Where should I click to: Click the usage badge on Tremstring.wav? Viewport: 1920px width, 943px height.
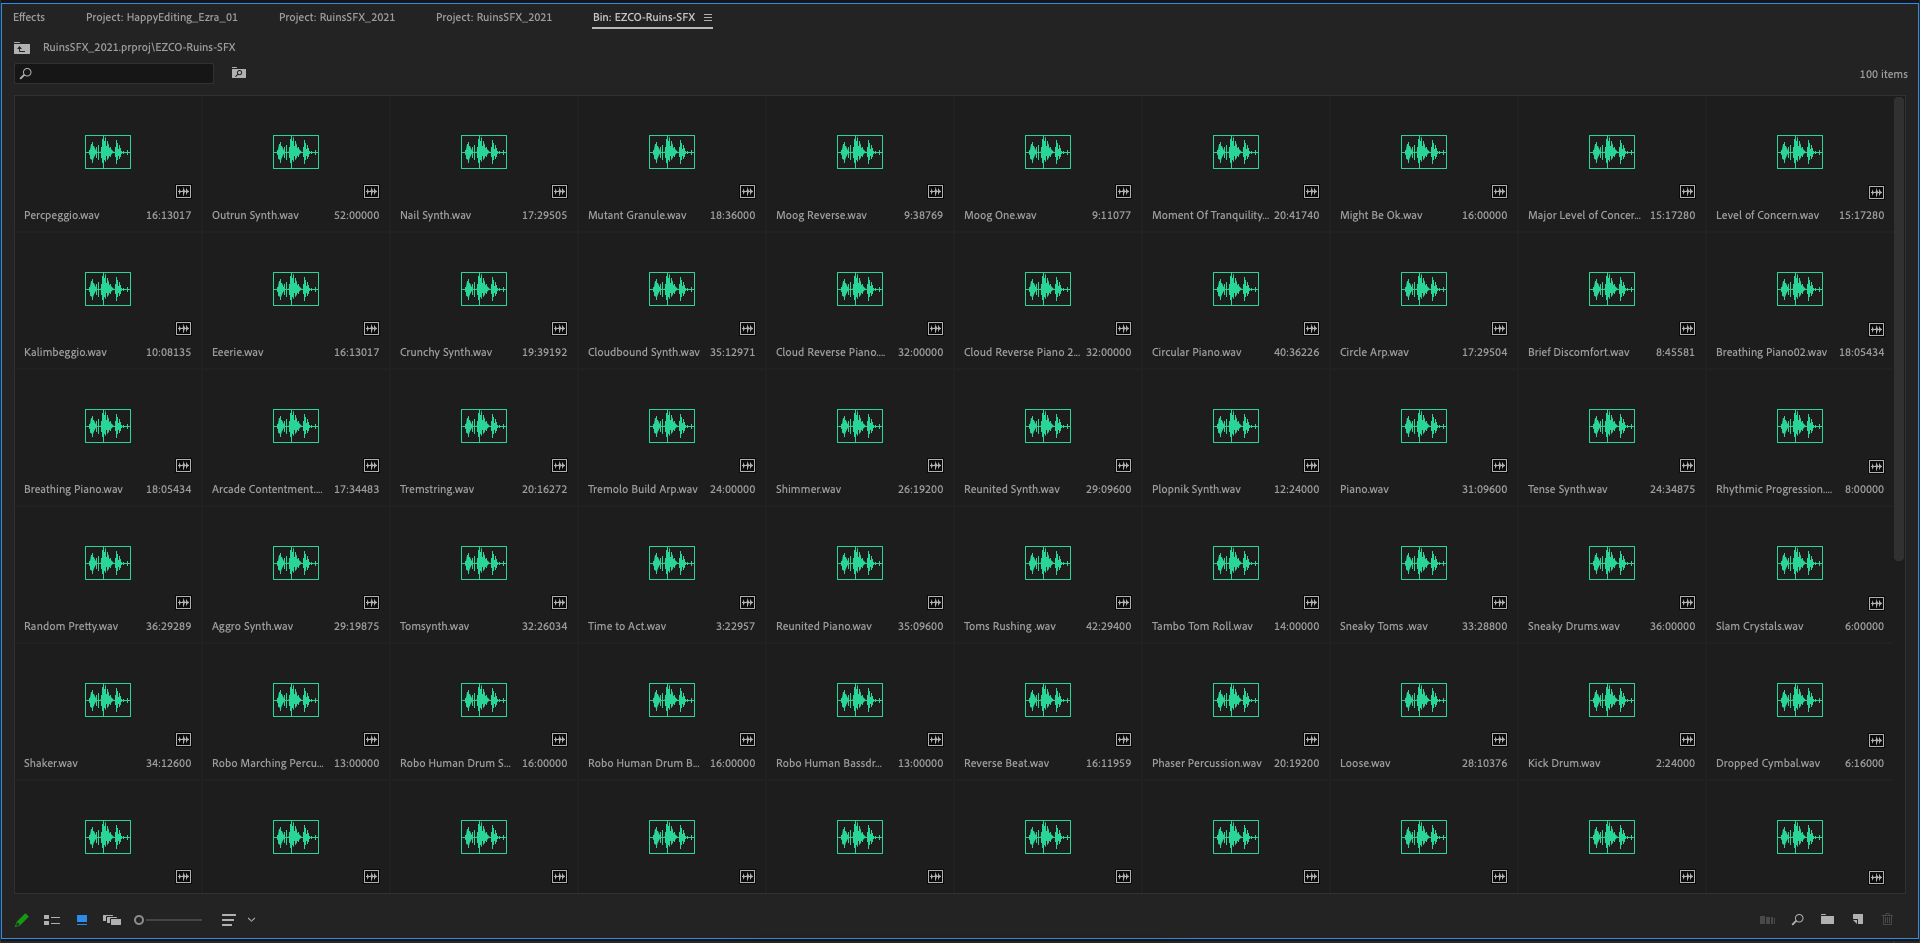pyautogui.click(x=559, y=465)
